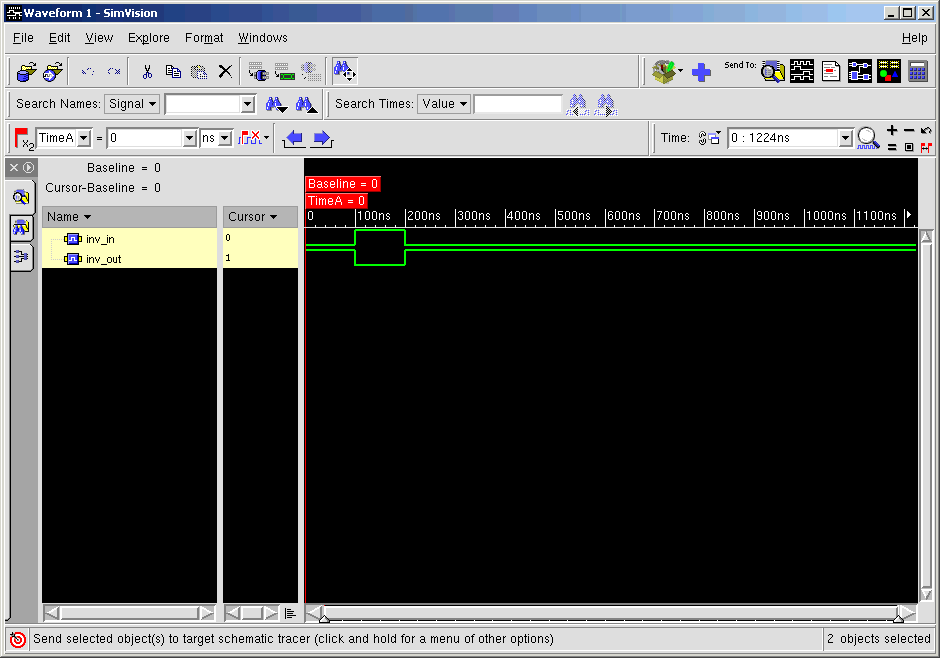Open the View menu
Screen dimensions: 940x658
(x=99, y=38)
